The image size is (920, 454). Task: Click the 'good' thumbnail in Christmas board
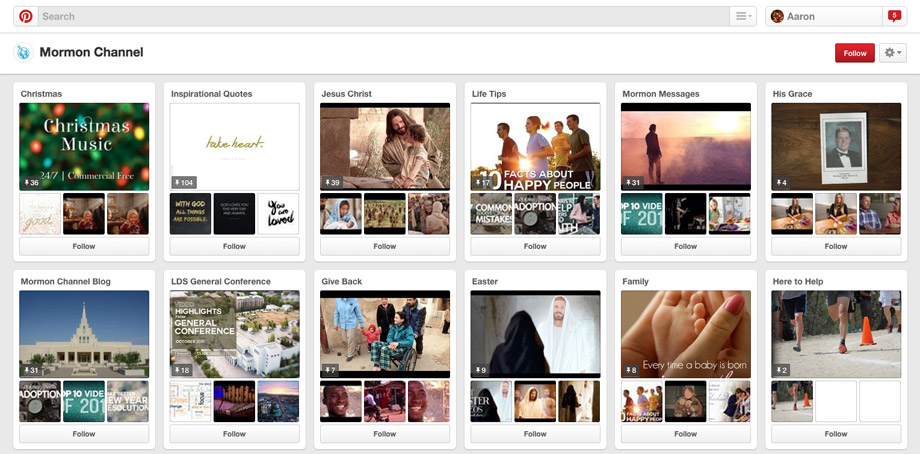pos(40,214)
